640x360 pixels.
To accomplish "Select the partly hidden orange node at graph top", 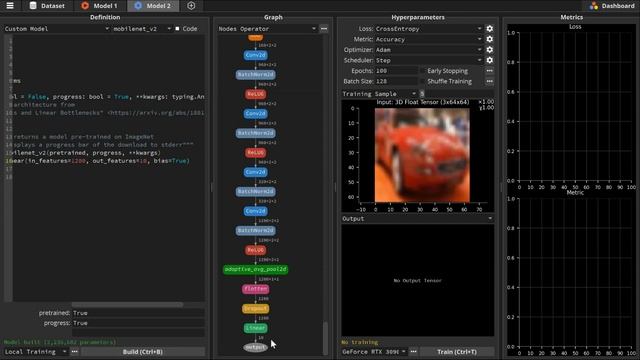I will coord(256,37).
